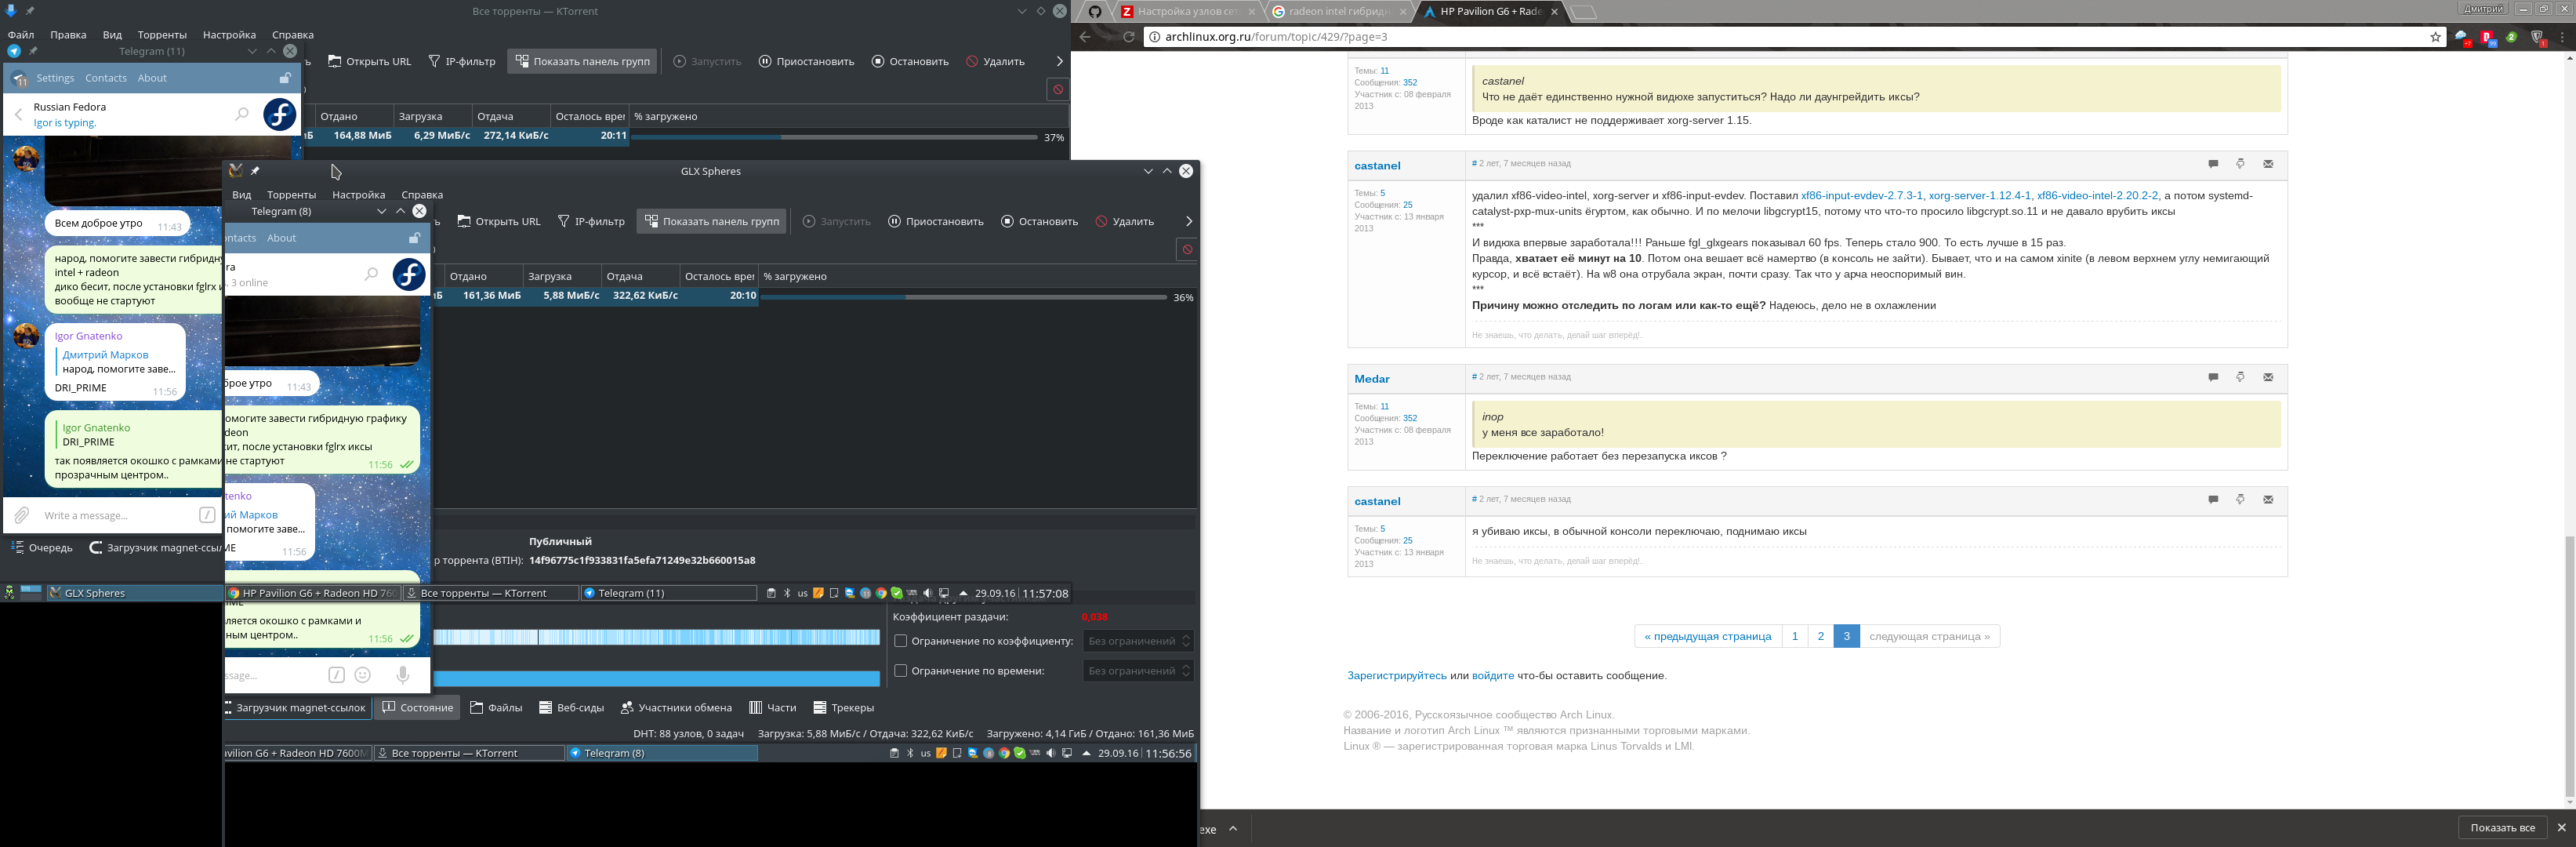The image size is (2576, 847).
Task: Expand the top KTorrent toolbar overflow chevron after Удалить
Action: (x=1059, y=61)
